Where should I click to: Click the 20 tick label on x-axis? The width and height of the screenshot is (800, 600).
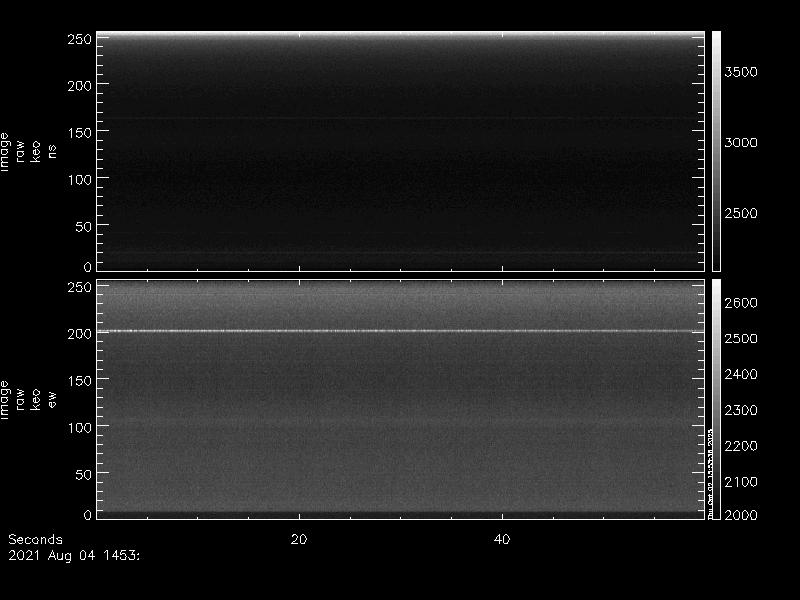298,539
